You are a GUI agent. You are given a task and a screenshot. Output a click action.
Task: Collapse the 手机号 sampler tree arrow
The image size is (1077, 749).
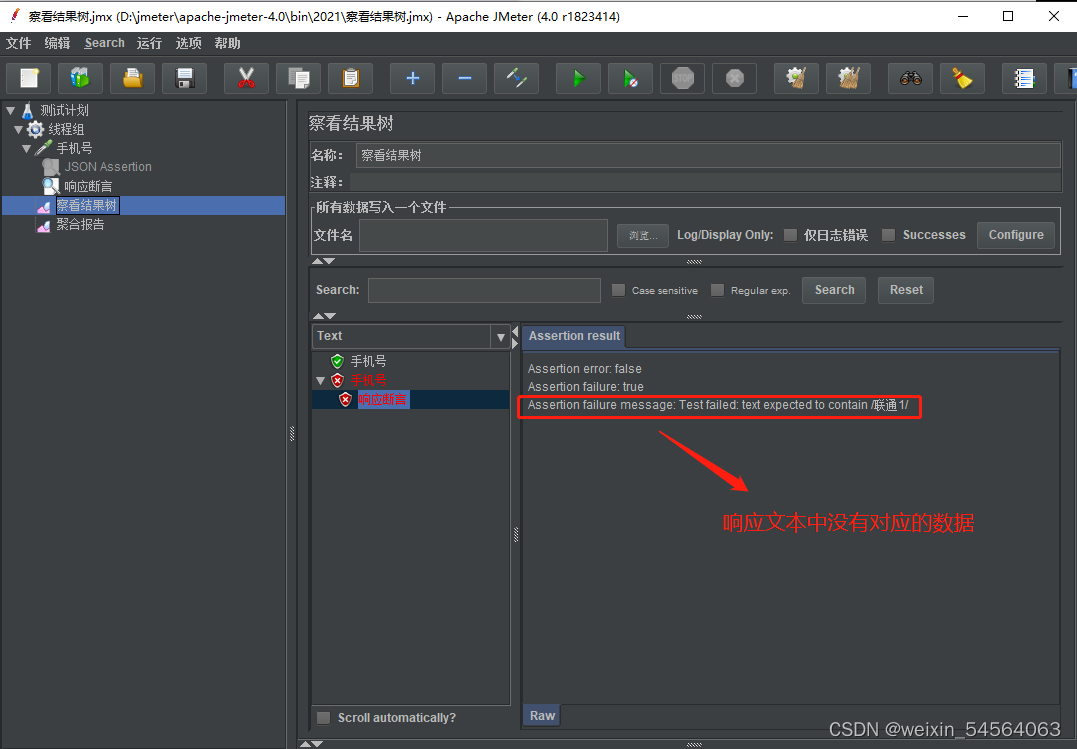tap(26, 148)
